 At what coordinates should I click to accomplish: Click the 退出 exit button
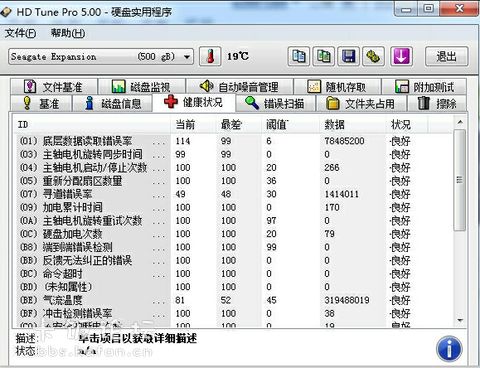(446, 56)
